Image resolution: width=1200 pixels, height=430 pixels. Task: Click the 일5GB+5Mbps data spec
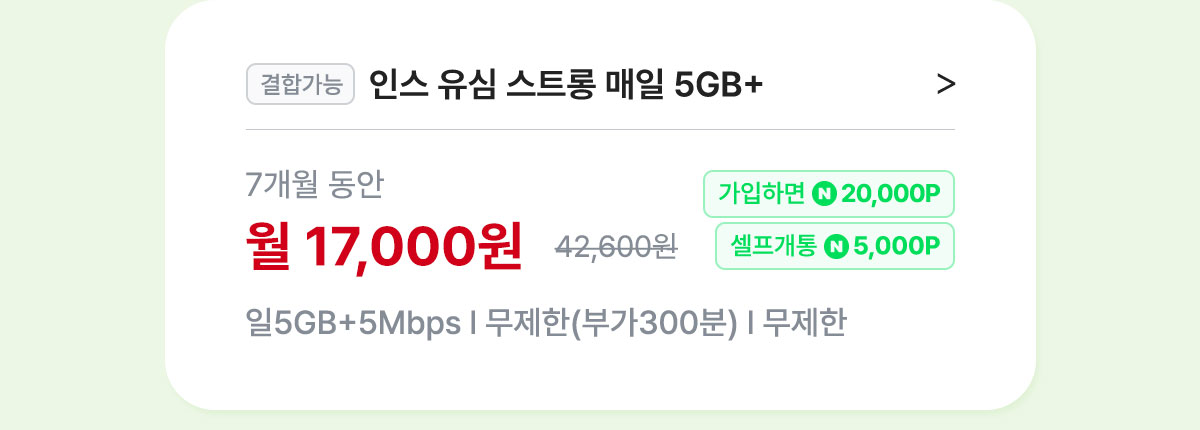353,324
